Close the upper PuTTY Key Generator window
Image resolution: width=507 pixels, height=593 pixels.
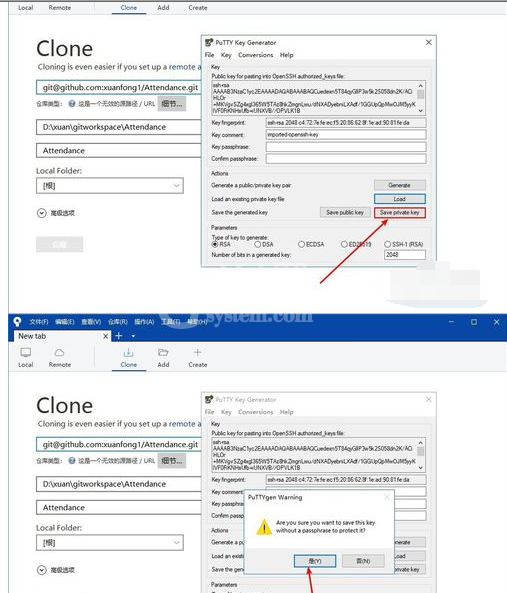(x=428, y=42)
